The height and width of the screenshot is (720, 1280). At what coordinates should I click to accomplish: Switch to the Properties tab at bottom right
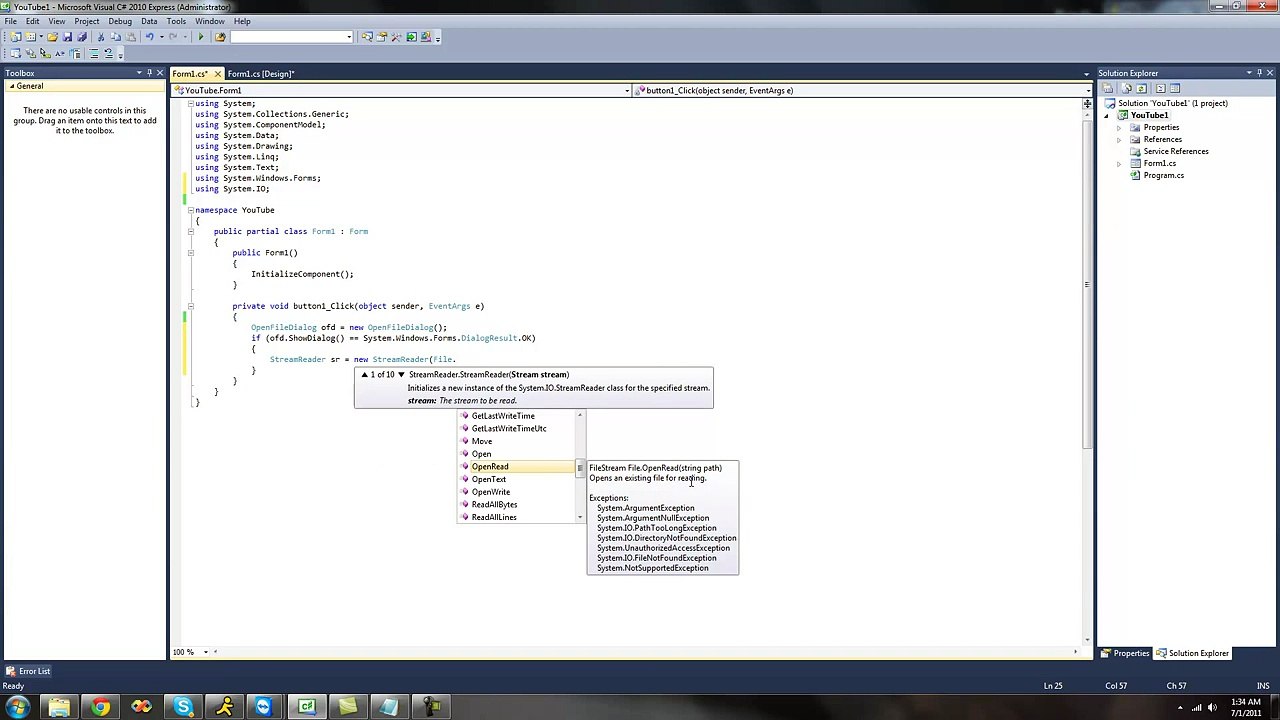click(1125, 653)
